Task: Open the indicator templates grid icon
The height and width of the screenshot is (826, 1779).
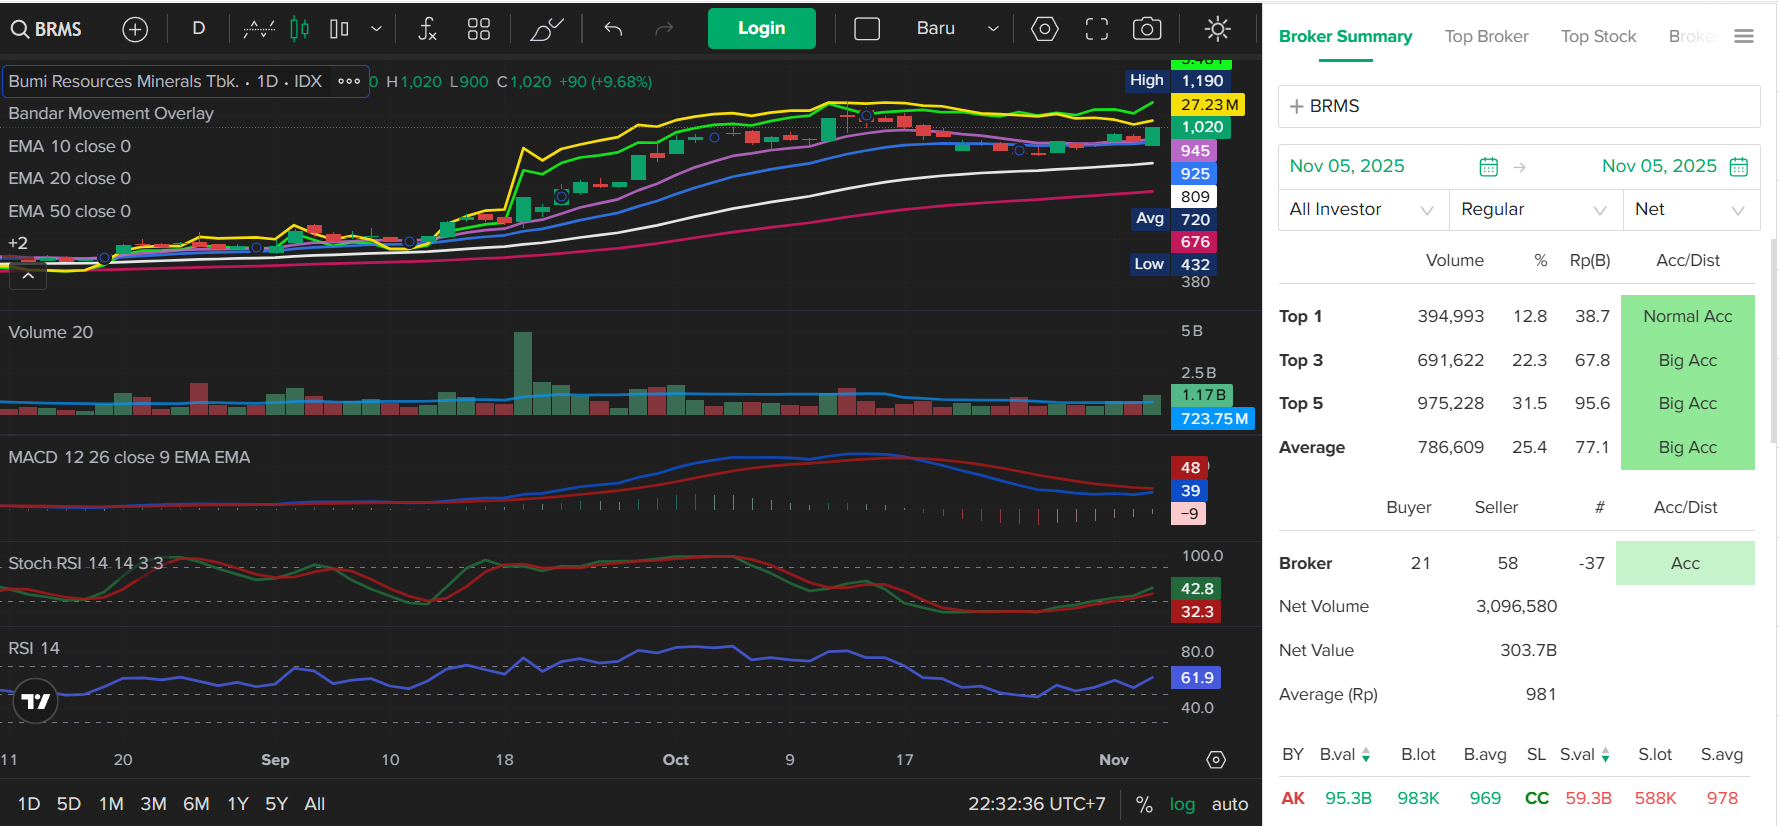Action: coord(479,29)
